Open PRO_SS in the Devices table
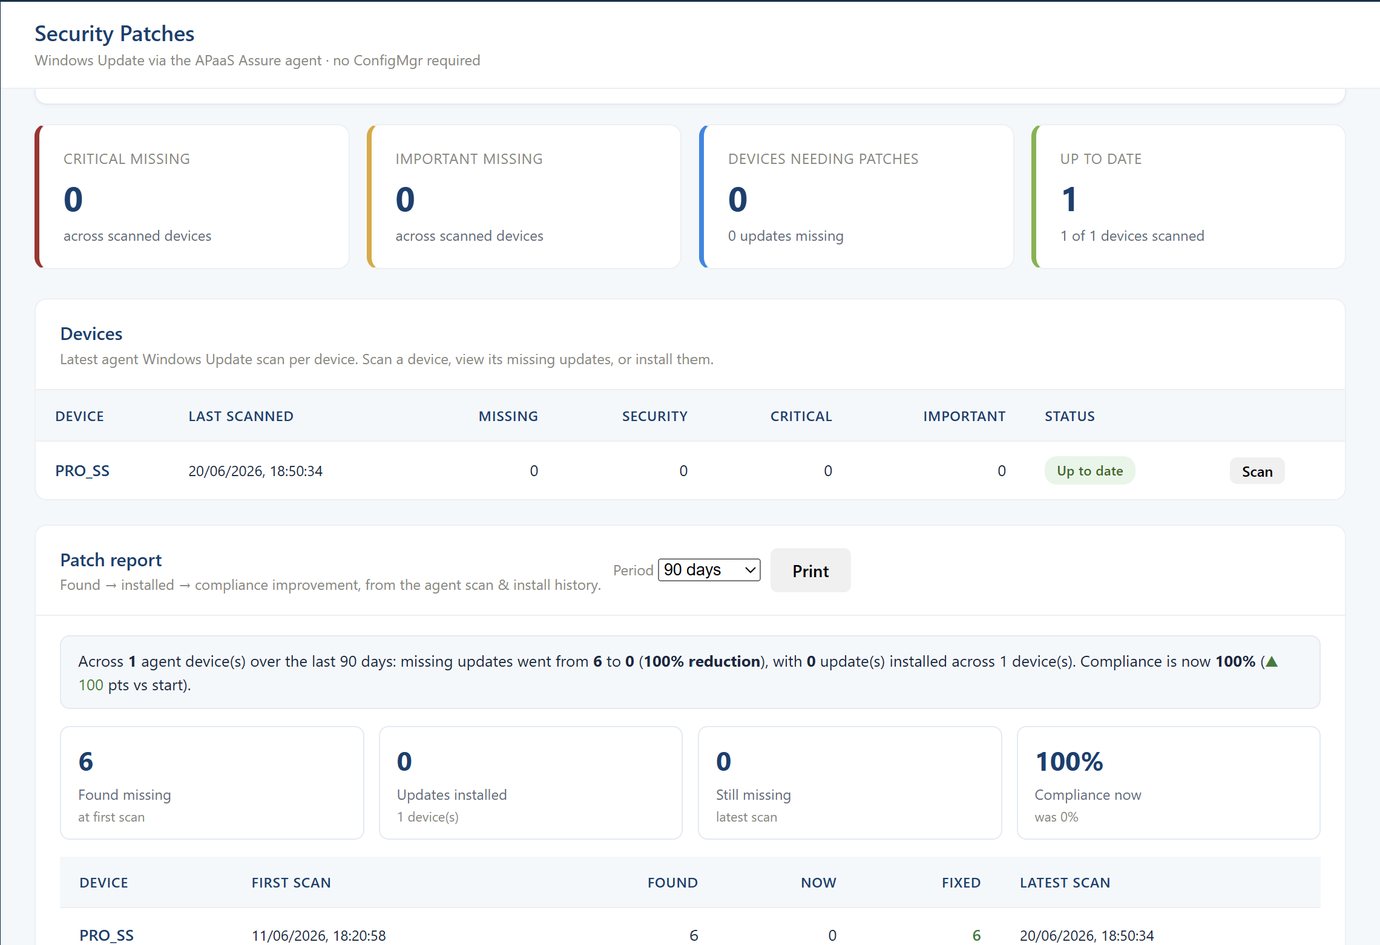Viewport: 1380px width, 945px height. click(x=82, y=471)
